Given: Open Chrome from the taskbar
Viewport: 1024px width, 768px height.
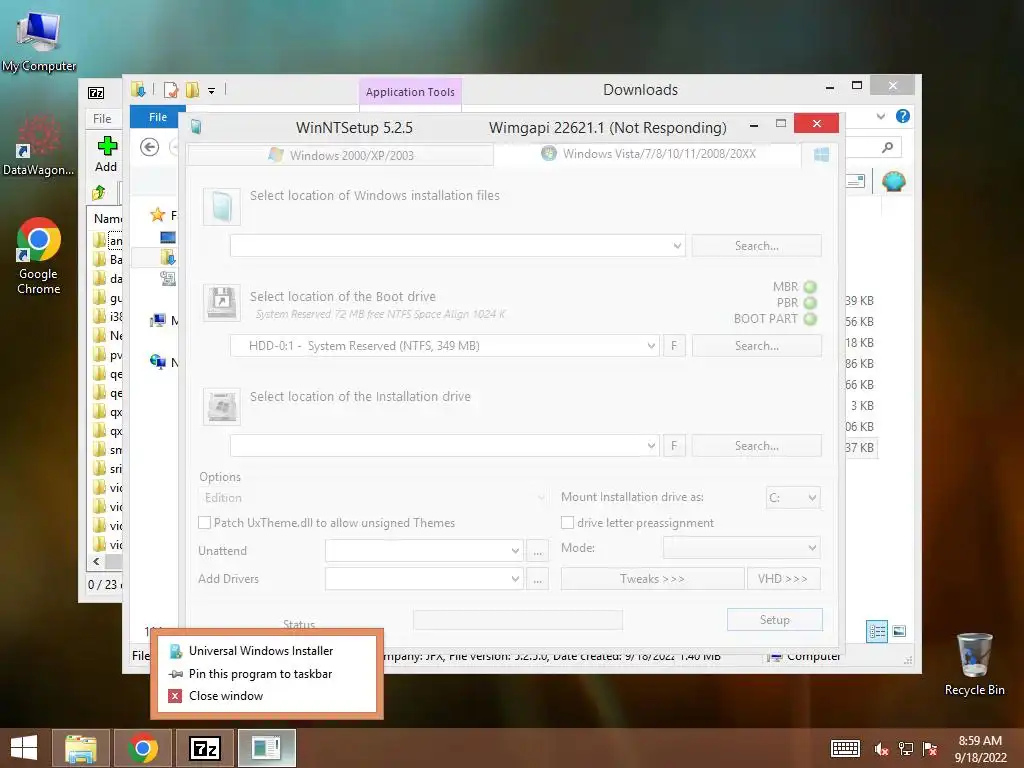Looking at the screenshot, I should 143,748.
